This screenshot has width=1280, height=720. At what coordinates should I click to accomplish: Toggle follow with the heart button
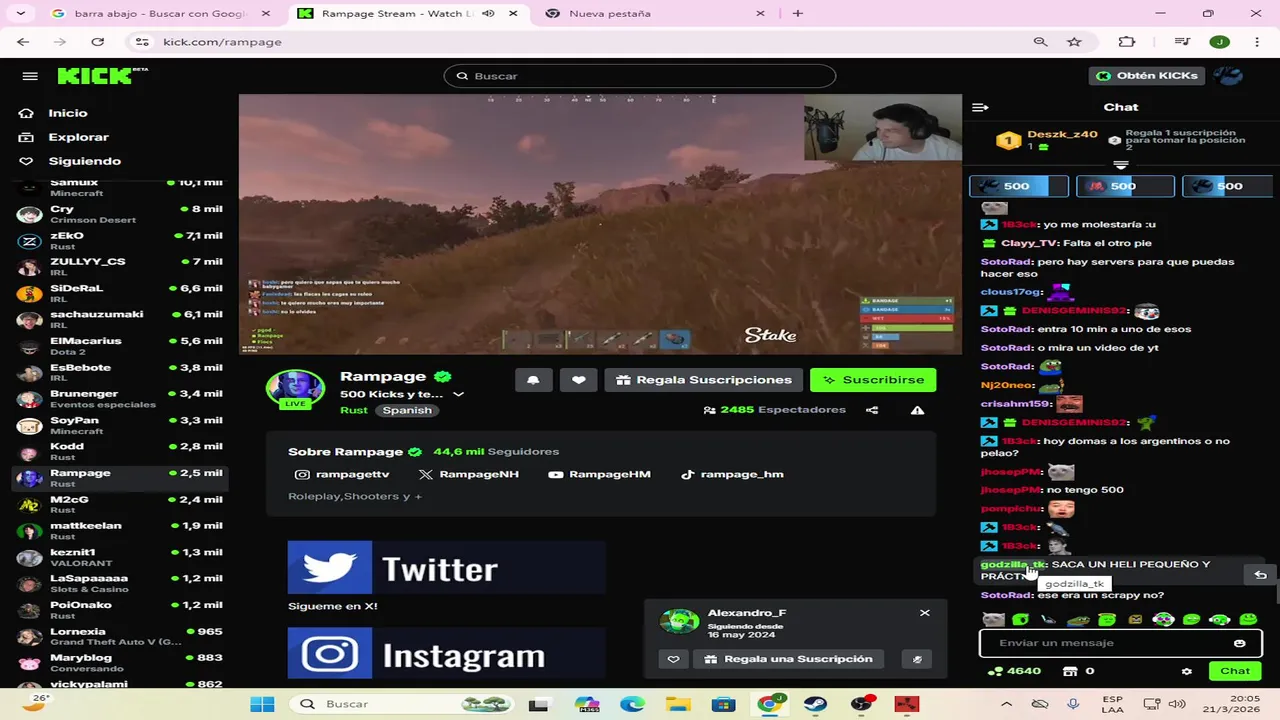(579, 380)
